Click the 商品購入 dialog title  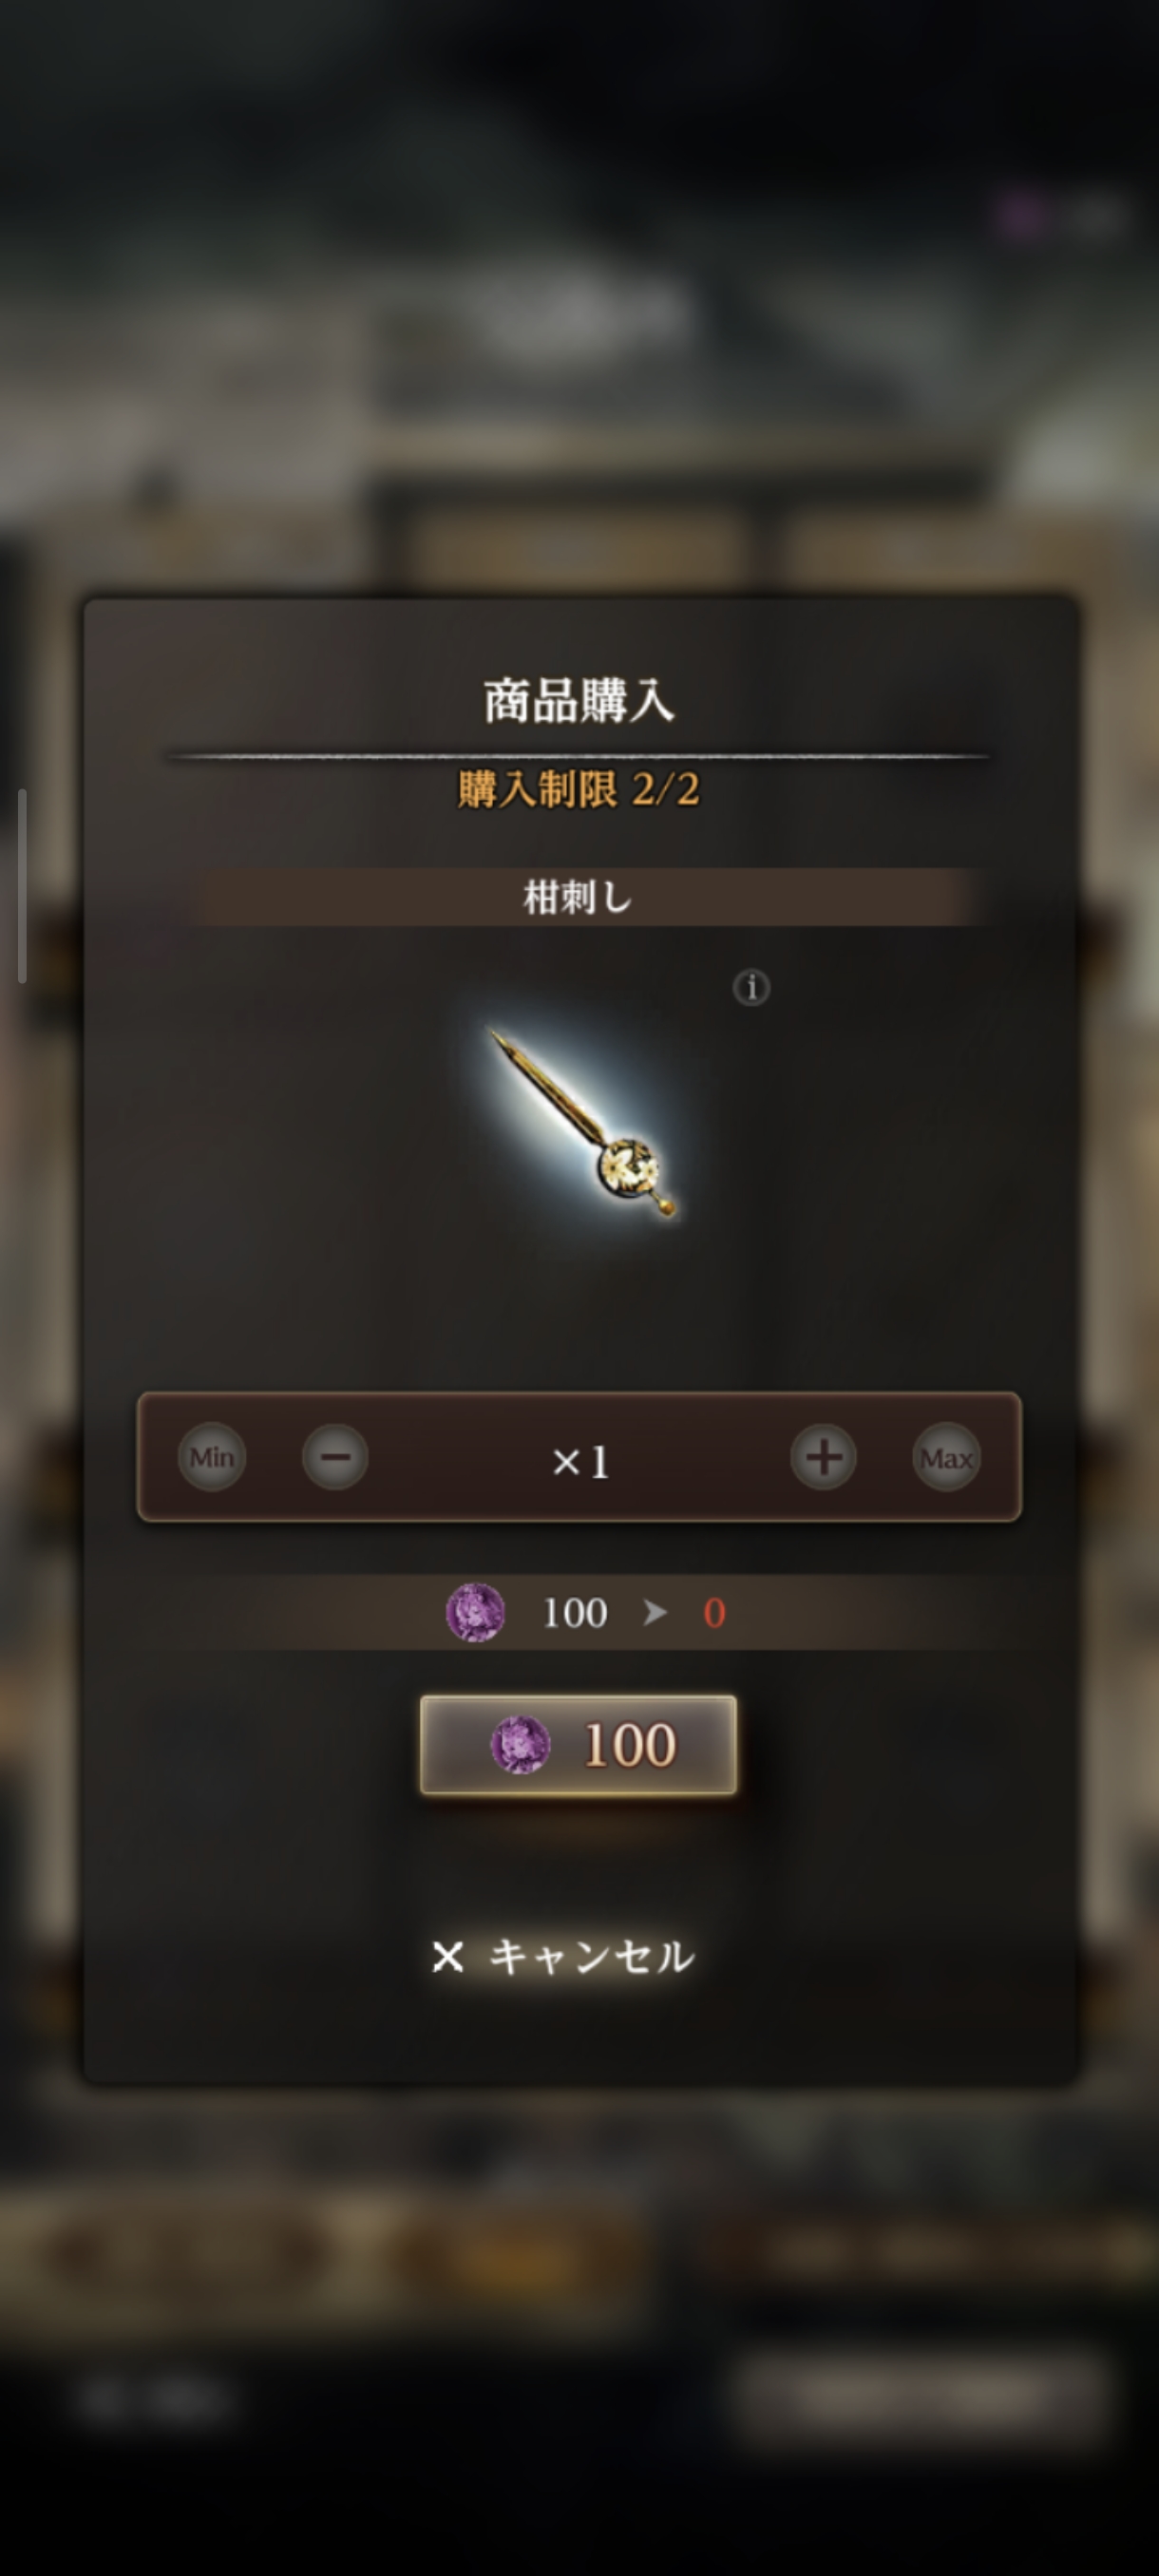(579, 700)
